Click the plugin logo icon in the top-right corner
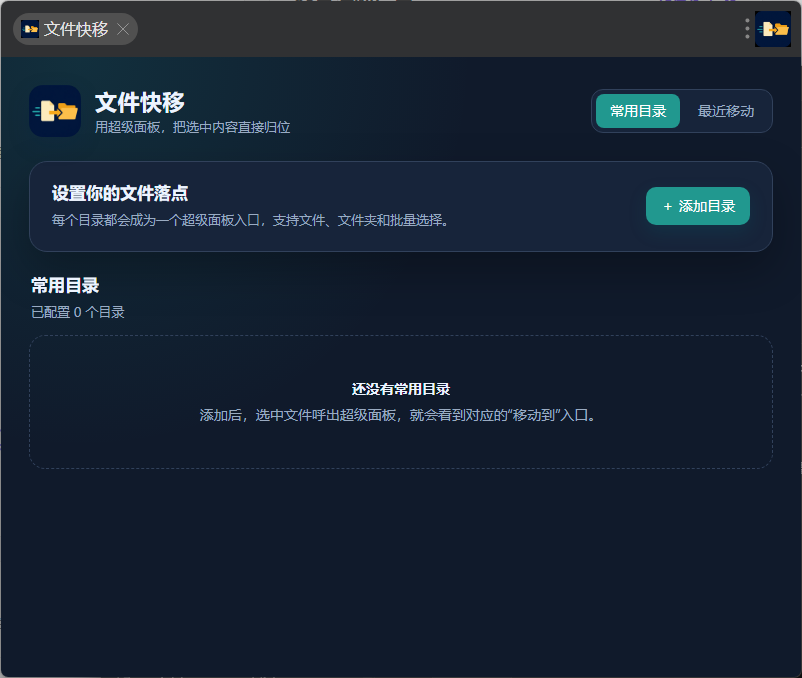The image size is (802, 678). (773, 29)
